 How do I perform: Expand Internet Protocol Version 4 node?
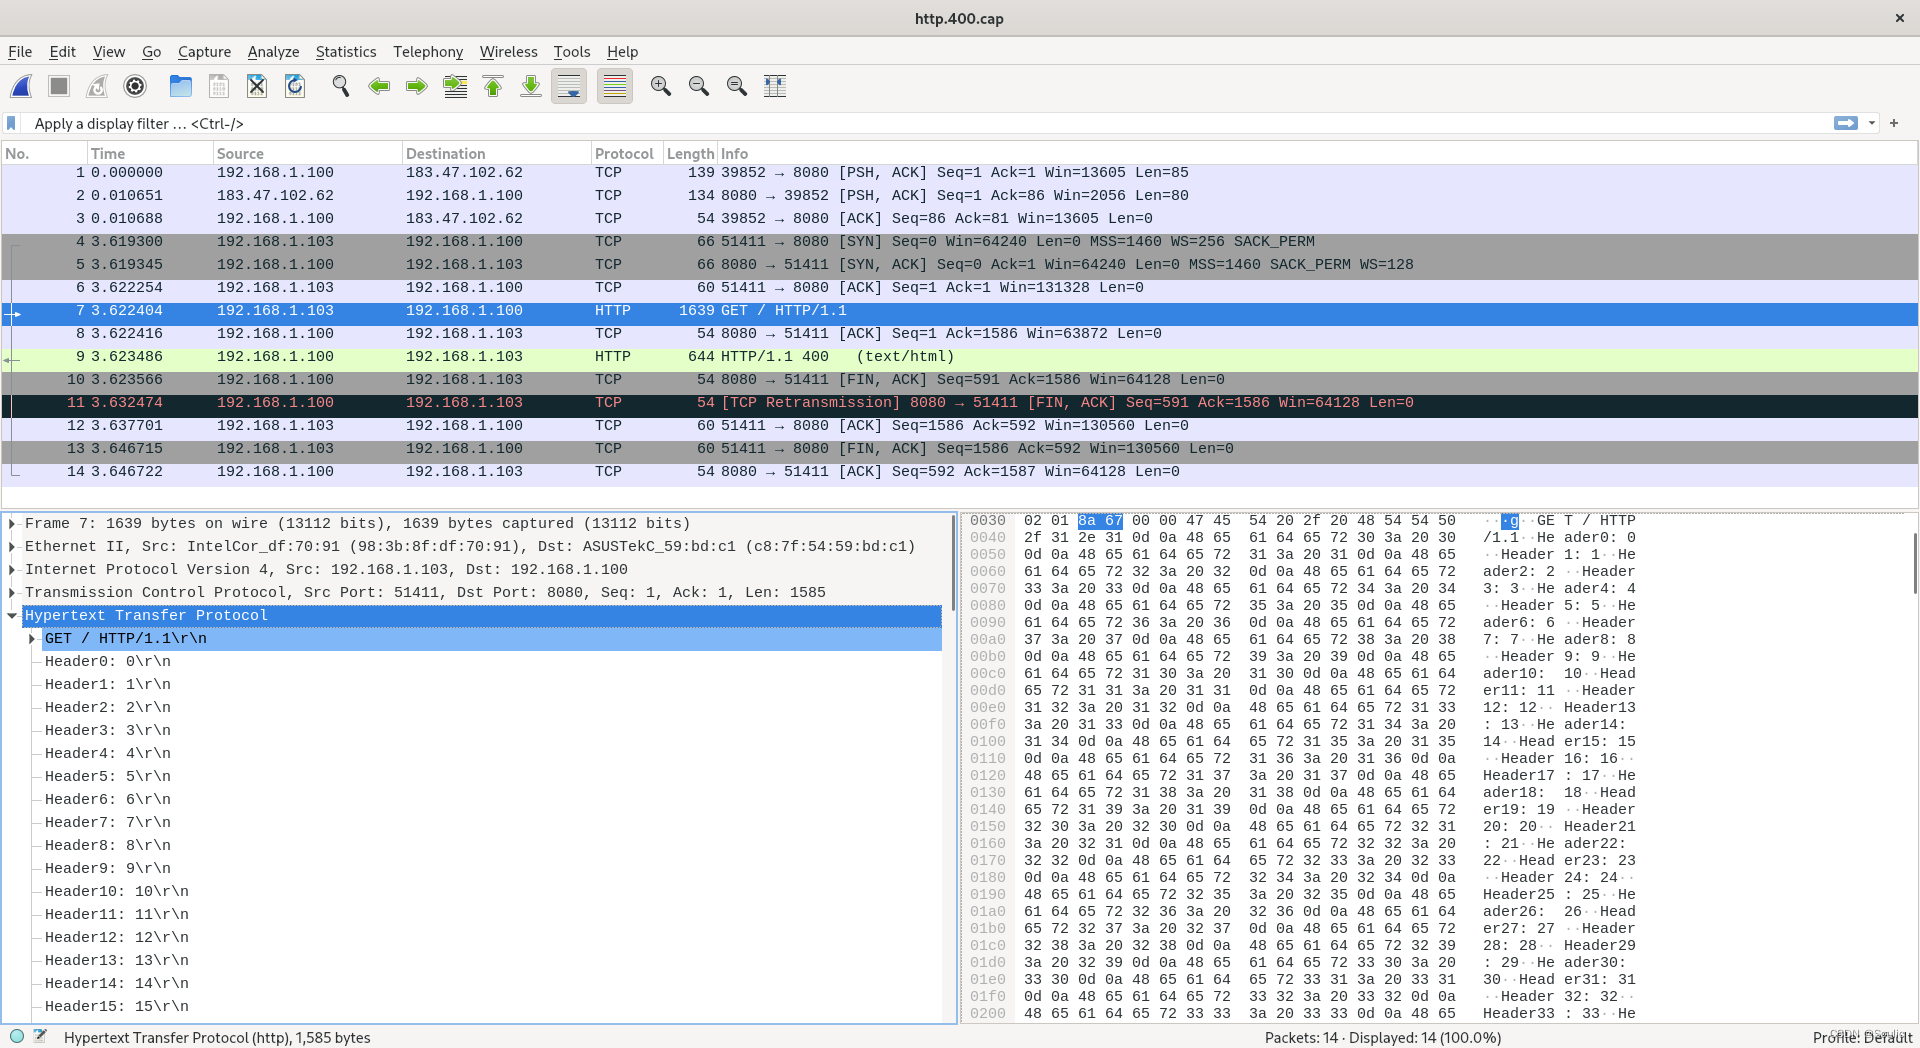[12, 569]
